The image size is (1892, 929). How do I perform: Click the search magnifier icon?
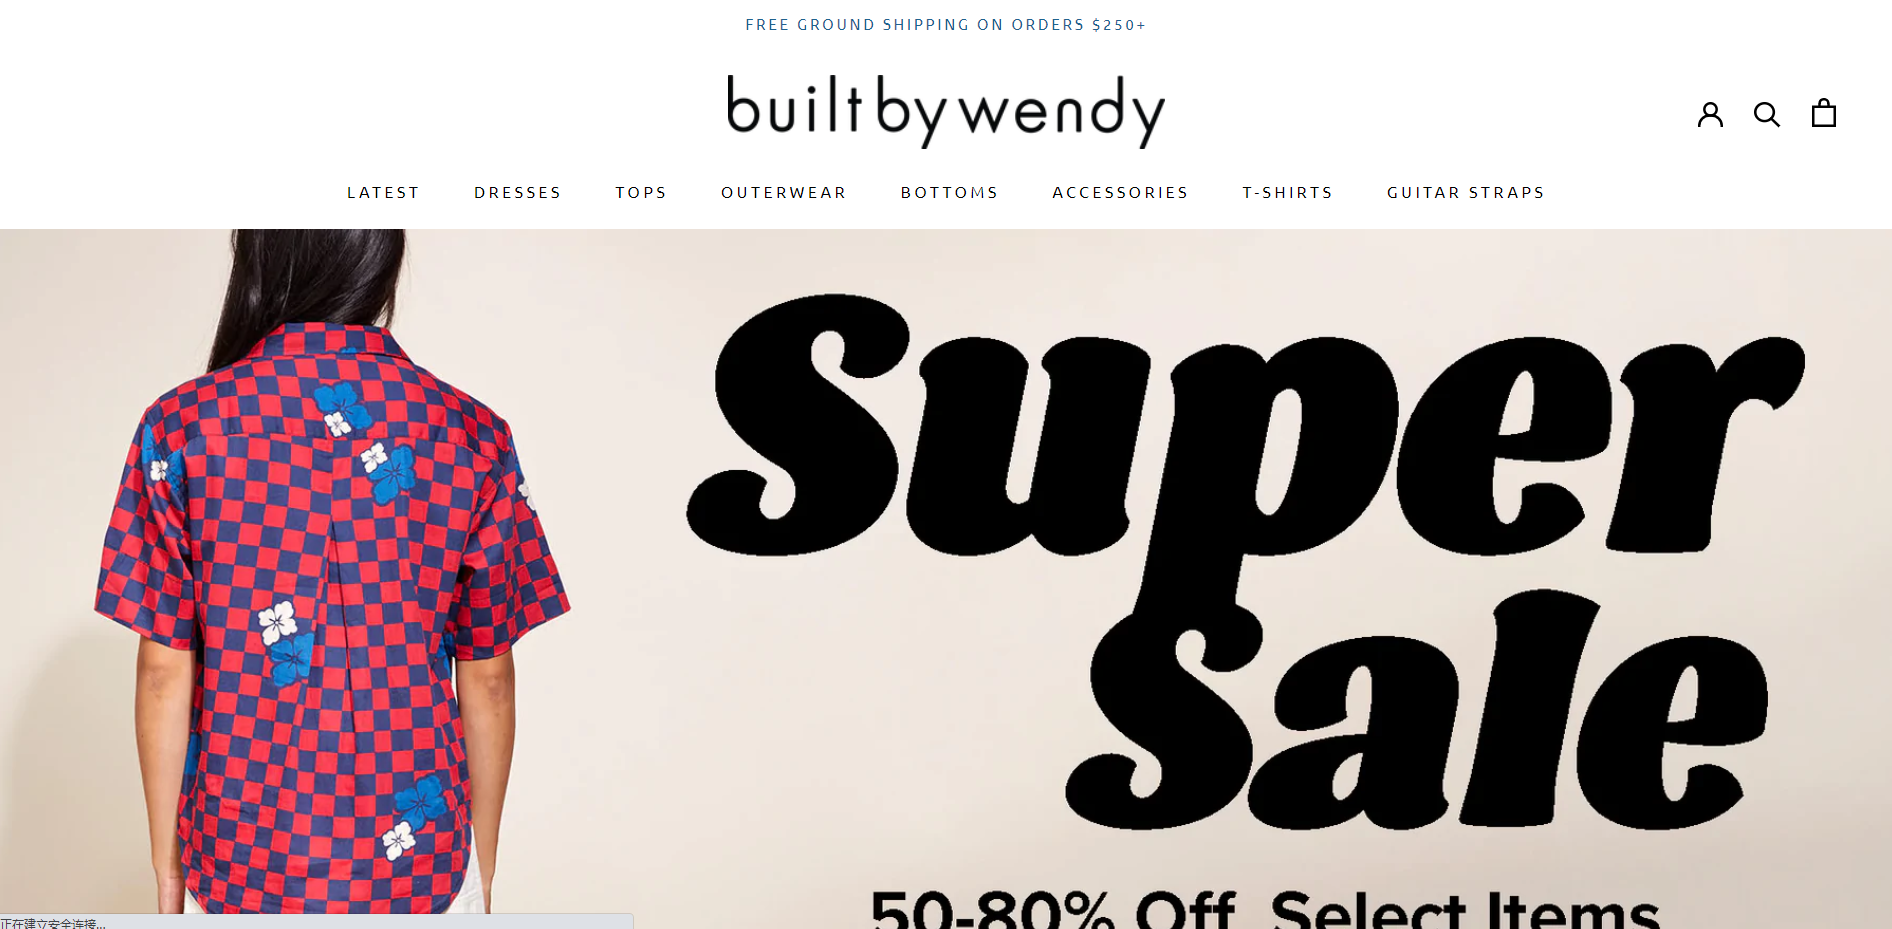pyautogui.click(x=1767, y=114)
